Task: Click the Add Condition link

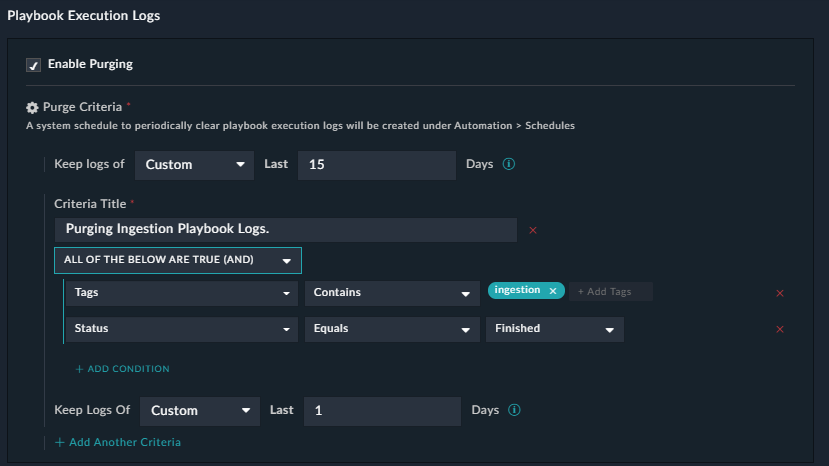Action: pos(122,369)
